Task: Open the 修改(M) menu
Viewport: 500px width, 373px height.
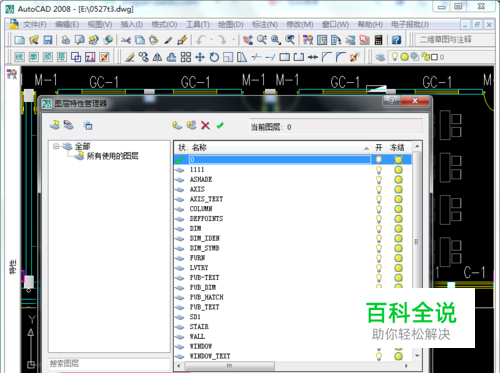Action: 300,25
